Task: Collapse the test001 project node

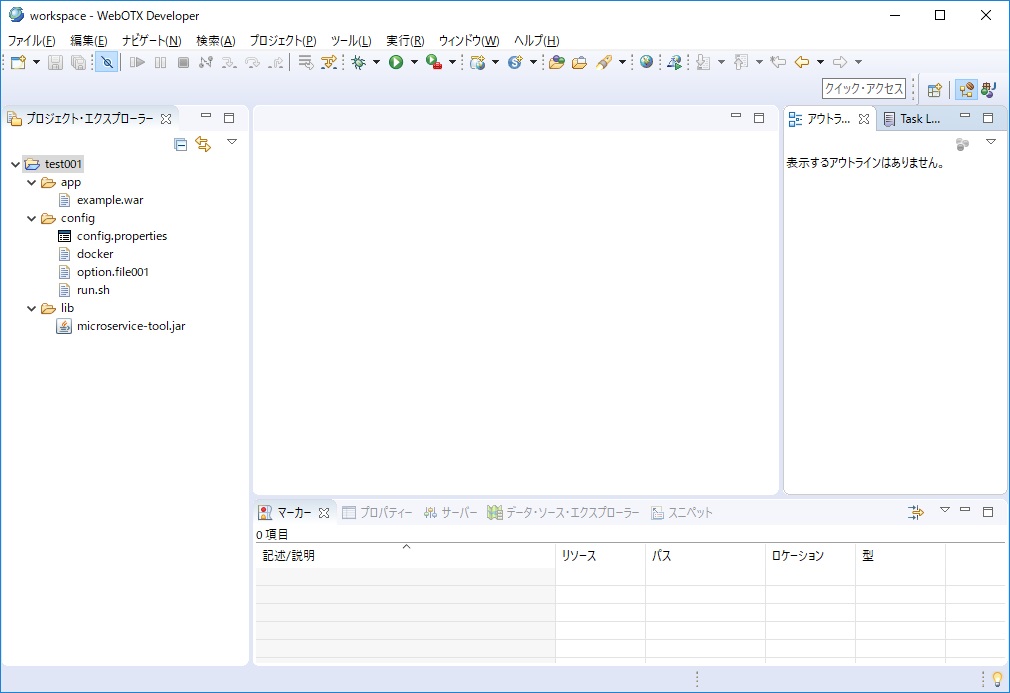Action: (x=15, y=164)
